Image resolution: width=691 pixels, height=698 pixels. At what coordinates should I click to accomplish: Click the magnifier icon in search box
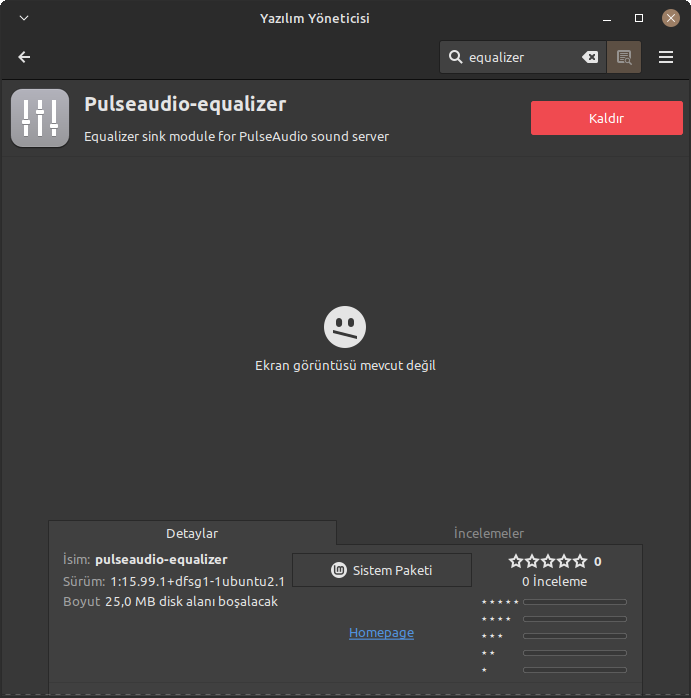pos(455,57)
